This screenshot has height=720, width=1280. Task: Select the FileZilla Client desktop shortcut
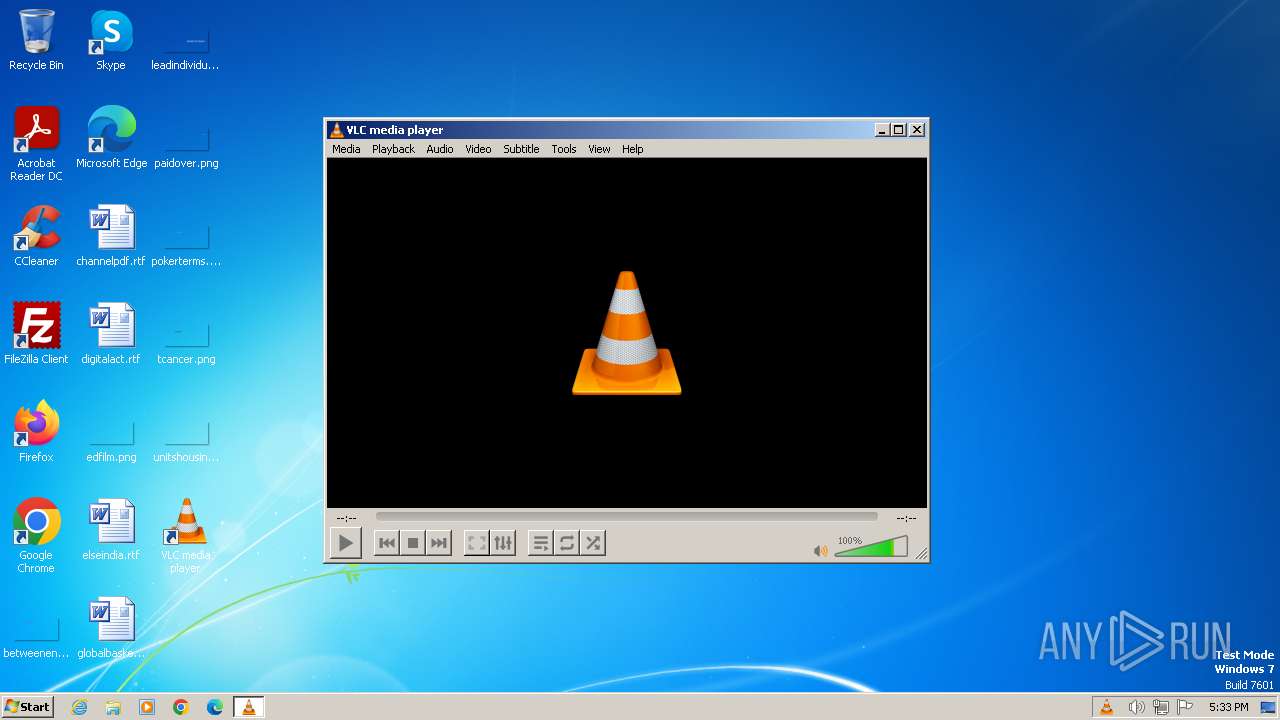[x=36, y=334]
